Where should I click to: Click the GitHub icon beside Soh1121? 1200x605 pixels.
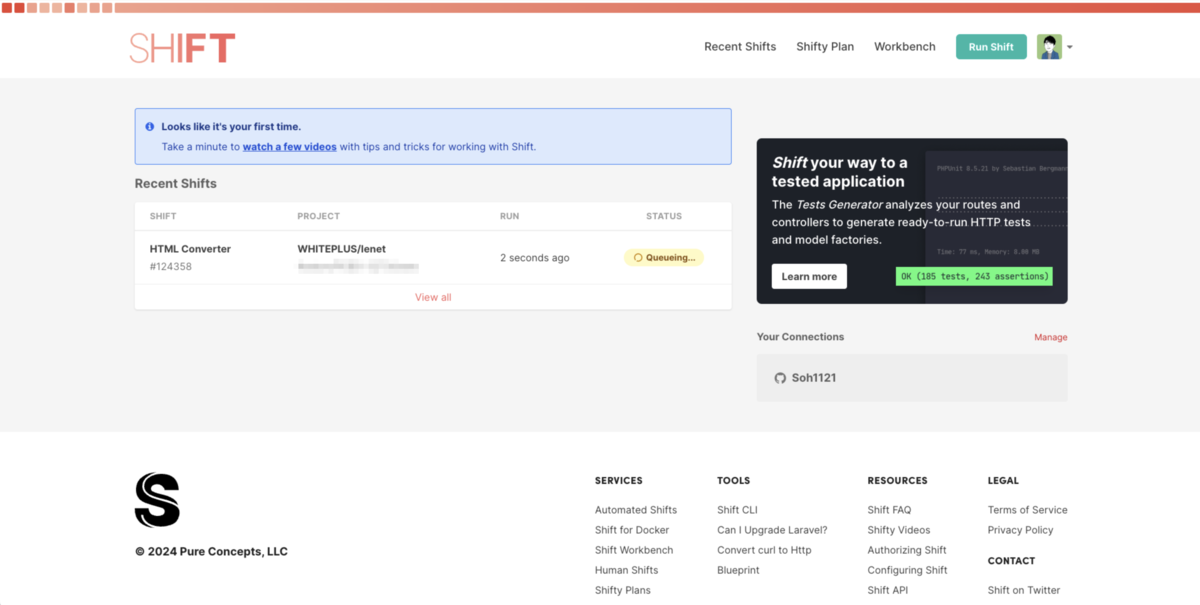[x=780, y=378]
